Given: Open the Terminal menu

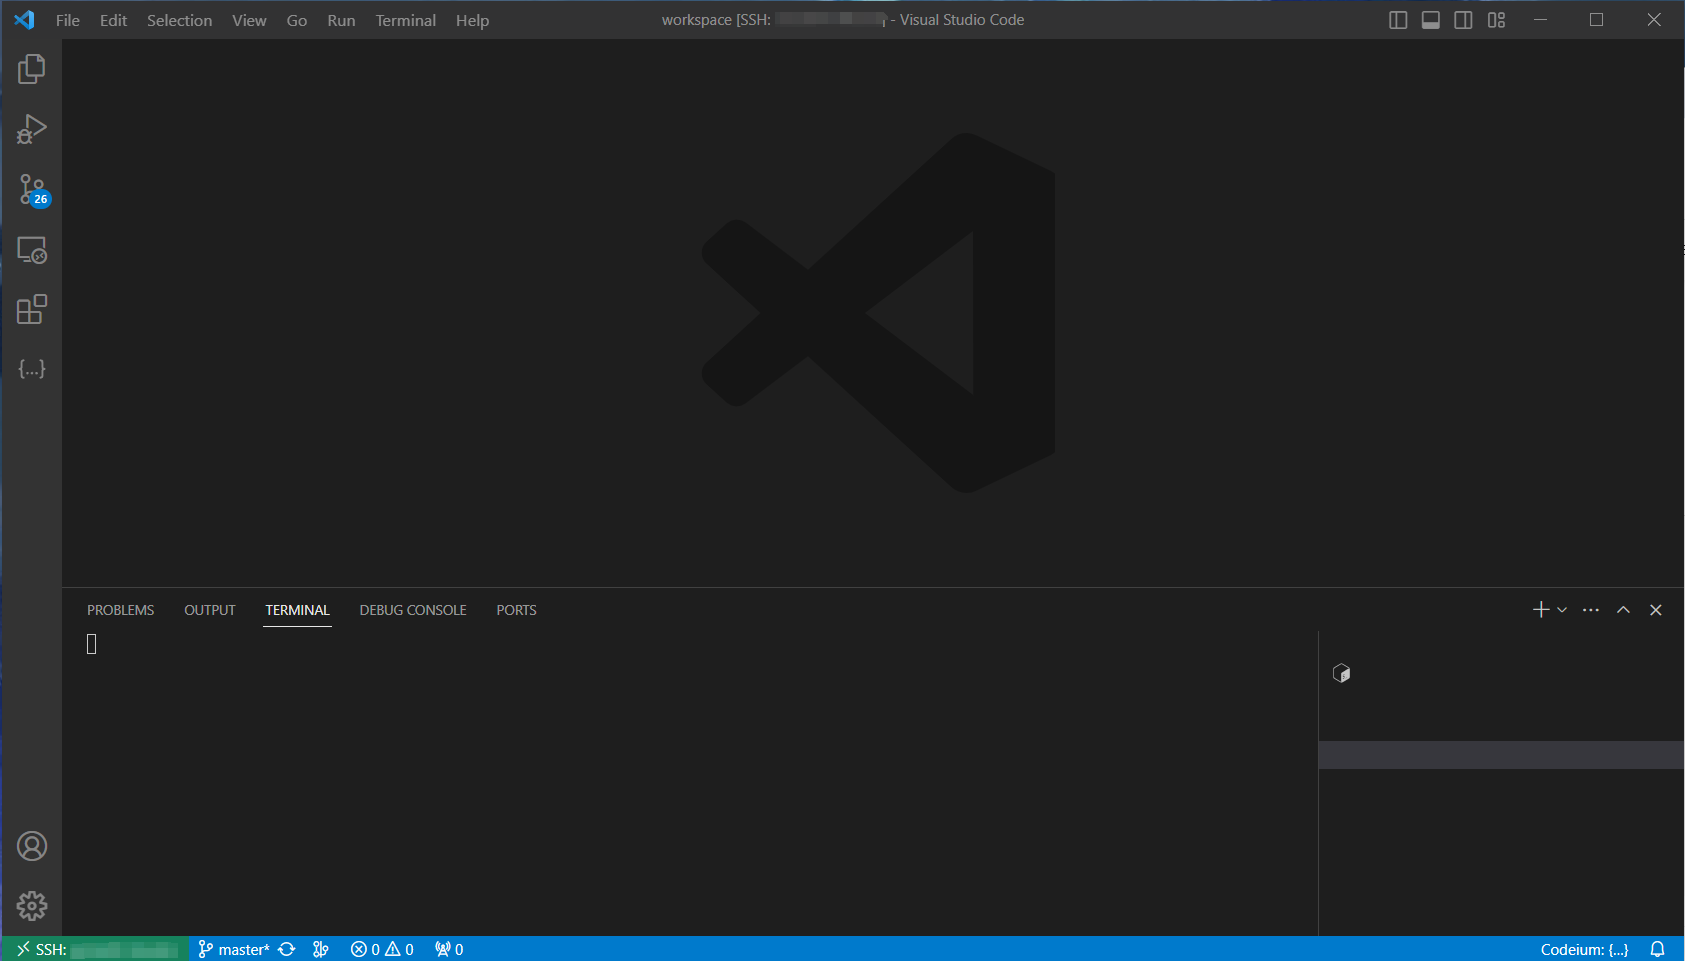Looking at the screenshot, I should tap(406, 20).
